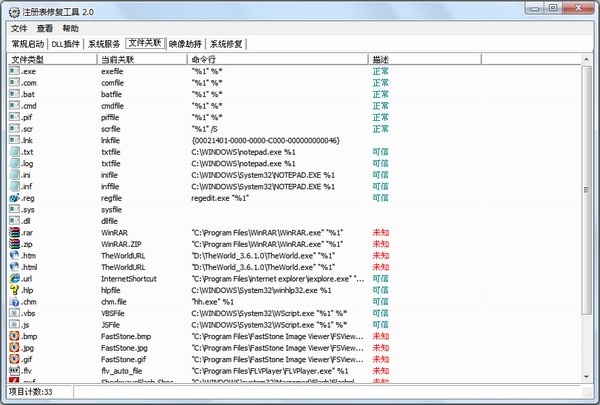Click the registry icon next to .reg
The image size is (600, 405).
coord(13,198)
